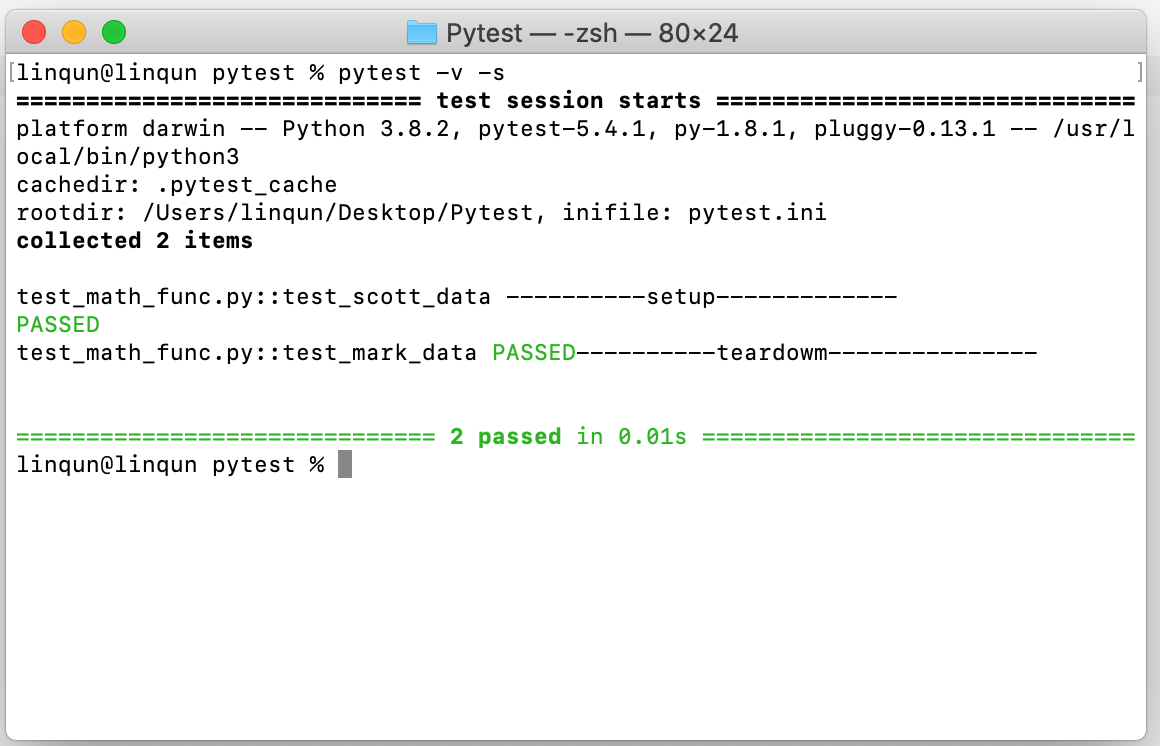Minimize the terminal with the yellow button
This screenshot has width=1160, height=746.
point(74,32)
